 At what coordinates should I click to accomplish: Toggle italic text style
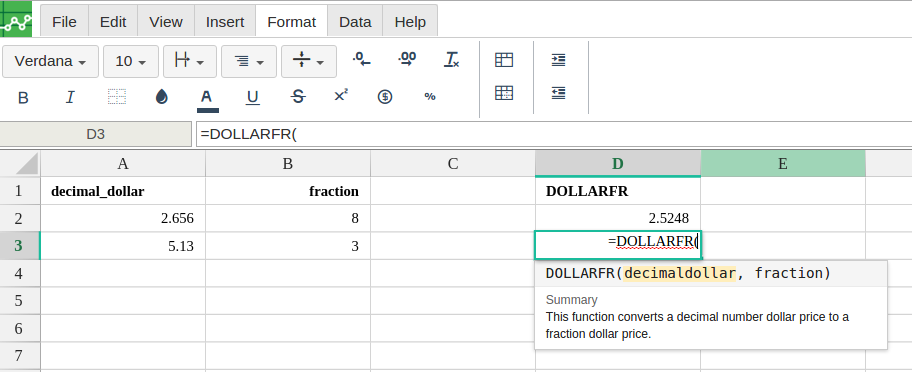70,97
